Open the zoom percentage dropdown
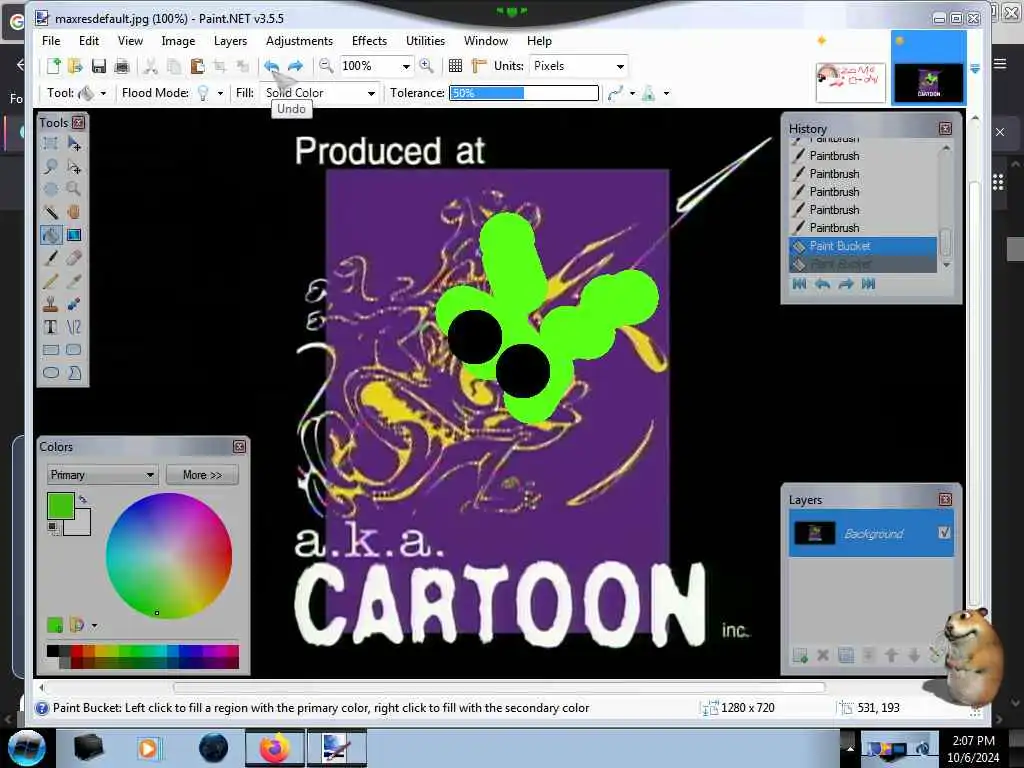 (x=406, y=66)
